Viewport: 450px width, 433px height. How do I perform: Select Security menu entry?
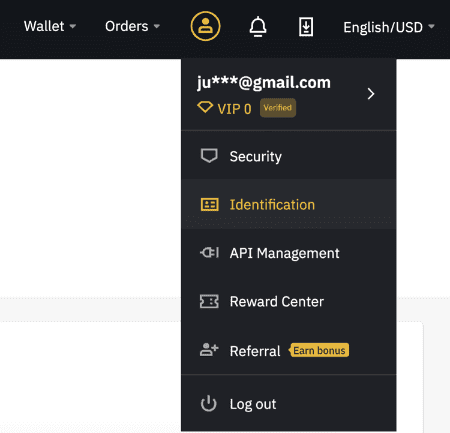click(289, 156)
